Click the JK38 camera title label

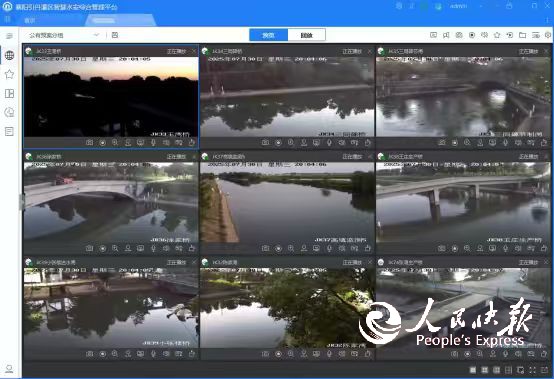[x=405, y=156]
